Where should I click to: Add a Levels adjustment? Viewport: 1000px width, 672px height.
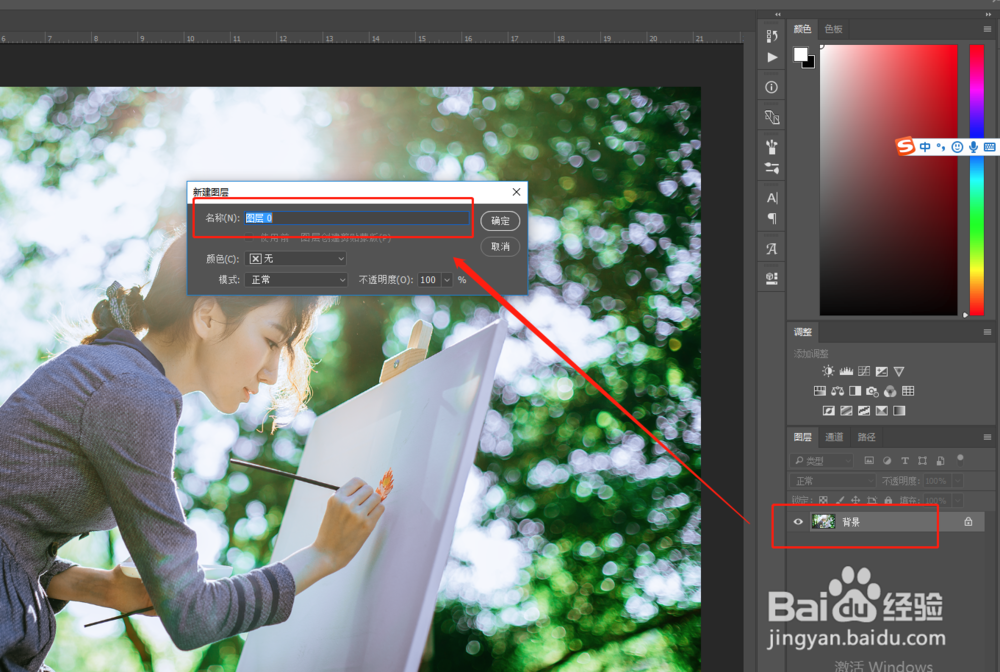(x=846, y=371)
